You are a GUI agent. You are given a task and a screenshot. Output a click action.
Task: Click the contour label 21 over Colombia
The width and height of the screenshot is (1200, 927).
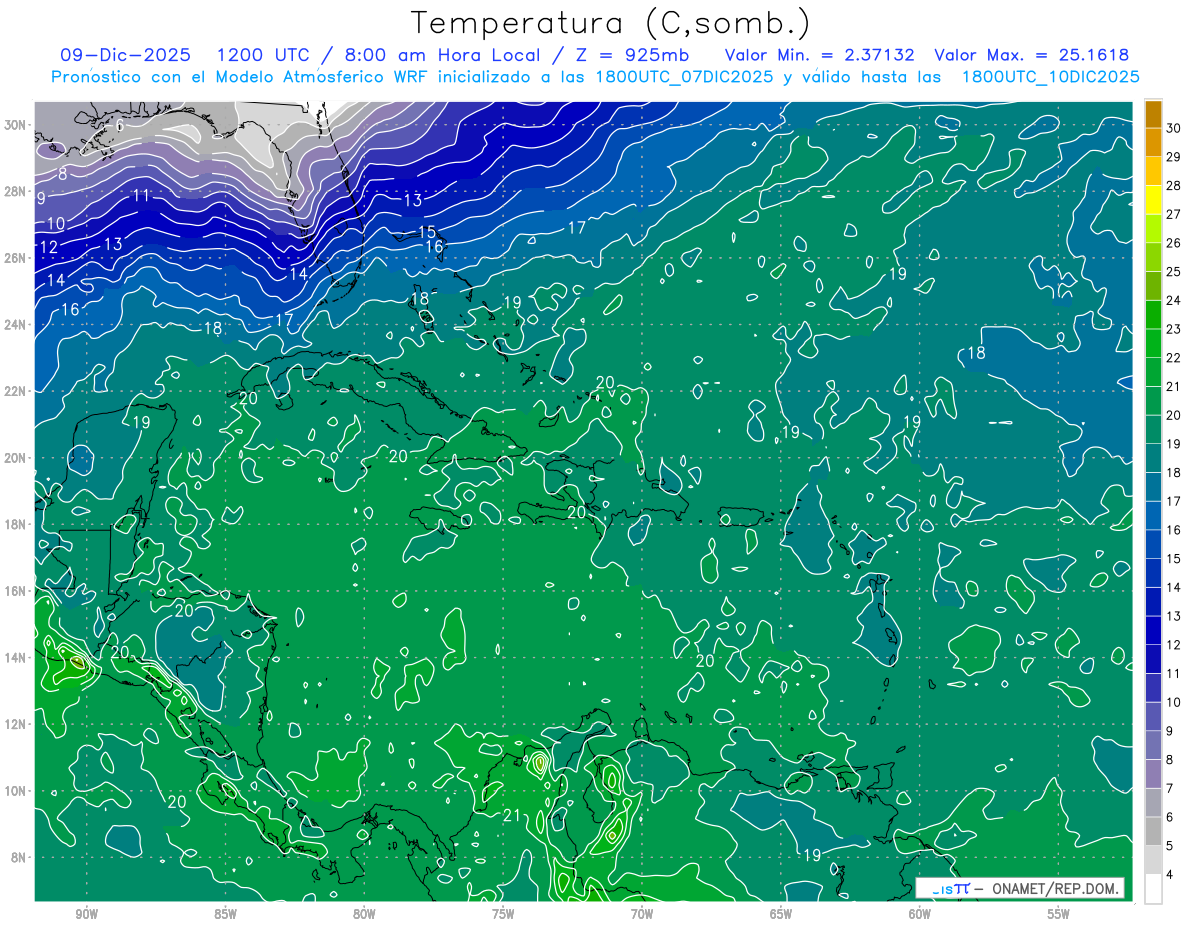point(511,816)
